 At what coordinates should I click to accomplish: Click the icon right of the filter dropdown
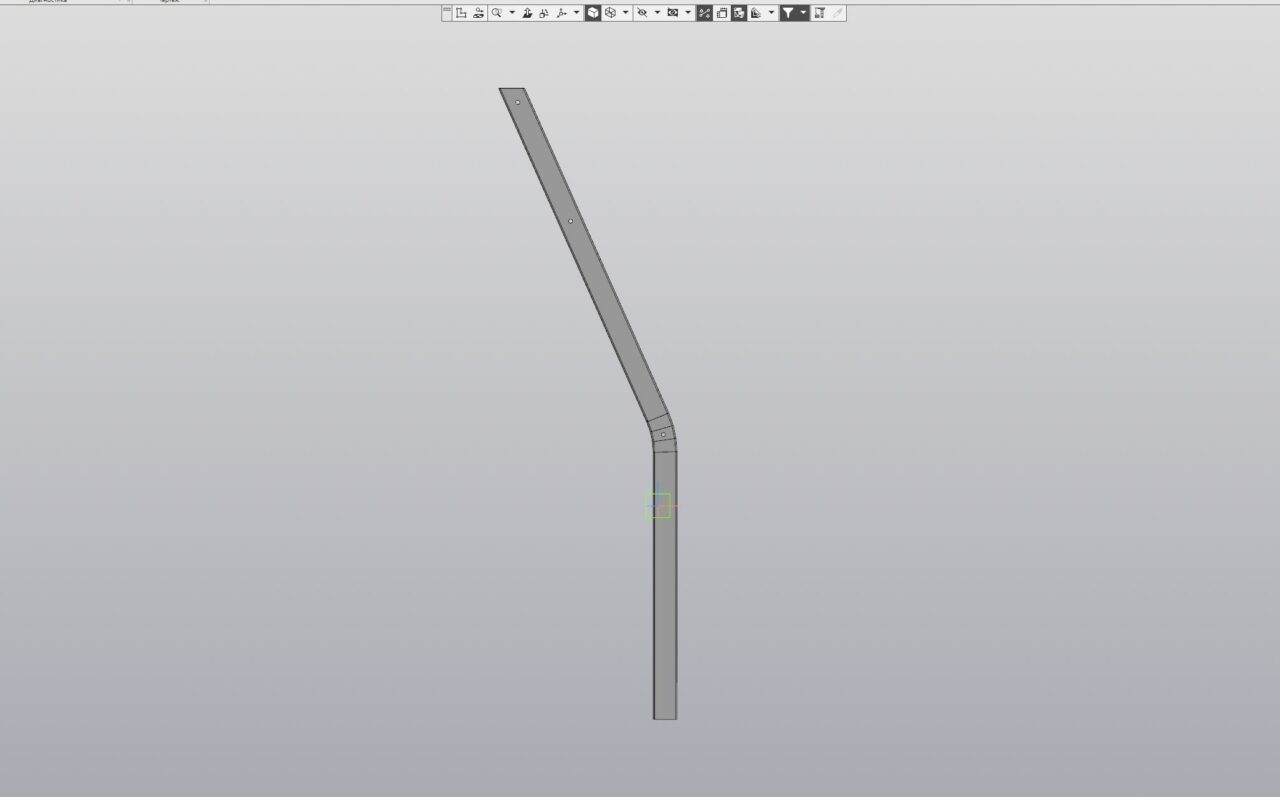pos(820,13)
